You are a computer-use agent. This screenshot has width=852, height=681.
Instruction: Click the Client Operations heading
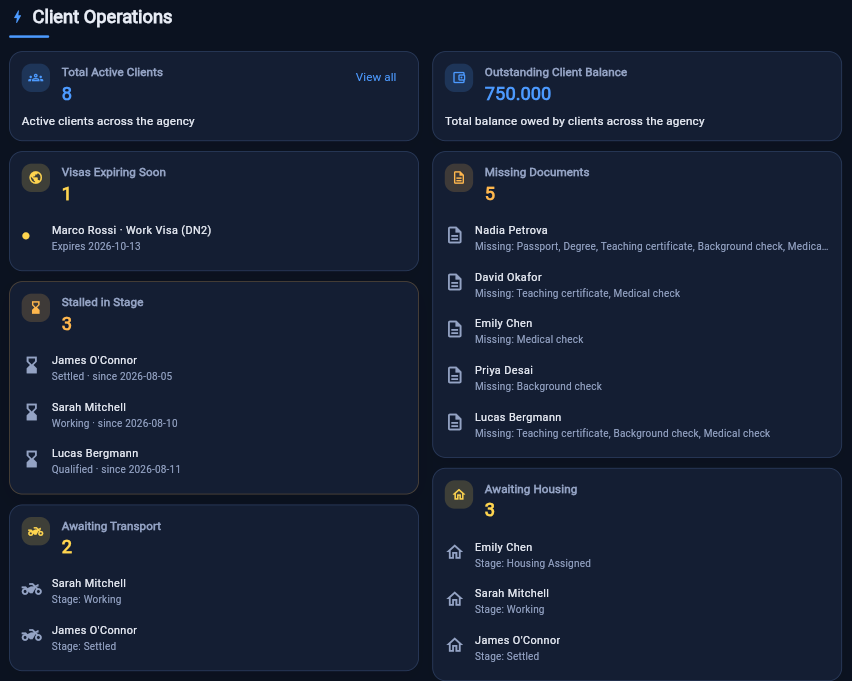tap(102, 17)
